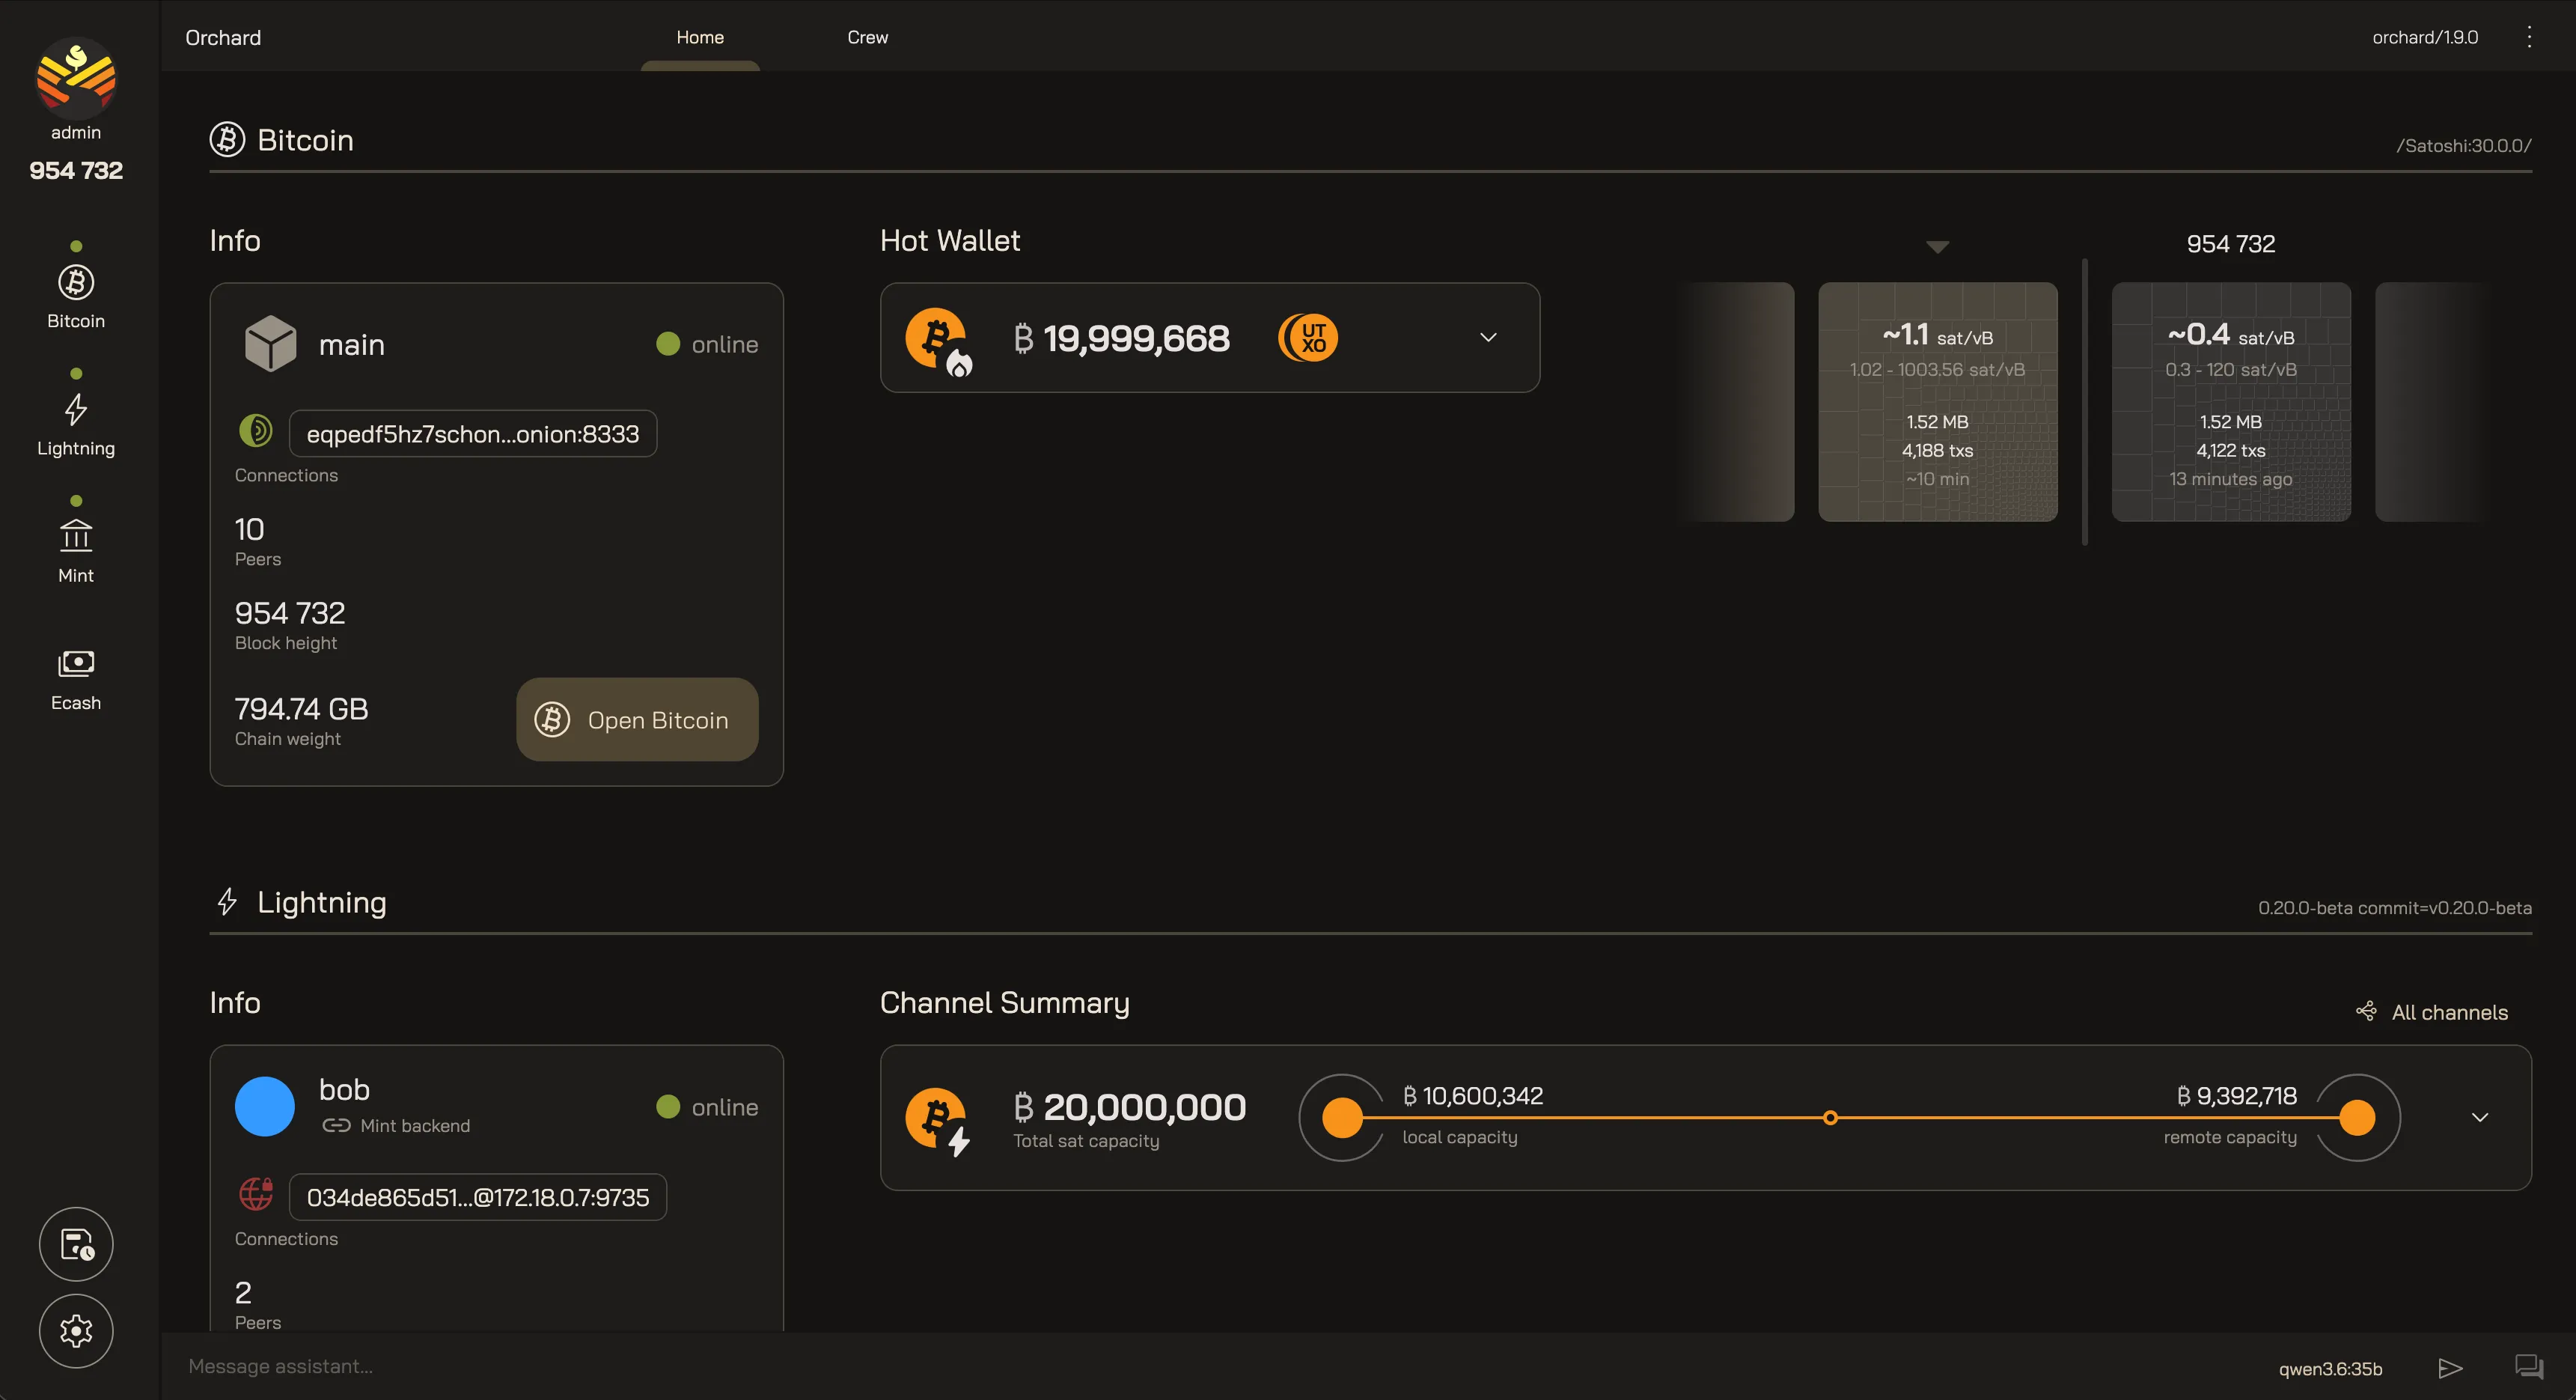
Task: Click the Bitcoin section header icon
Action: click(x=227, y=139)
